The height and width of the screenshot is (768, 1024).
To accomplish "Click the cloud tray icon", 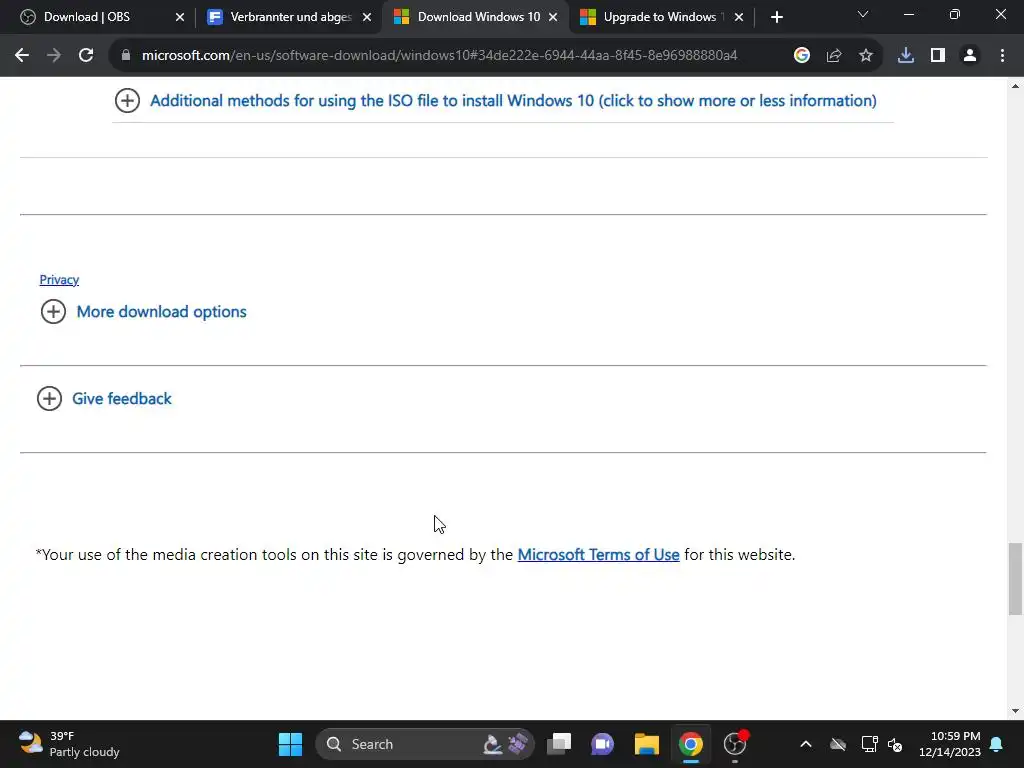I will (838, 744).
